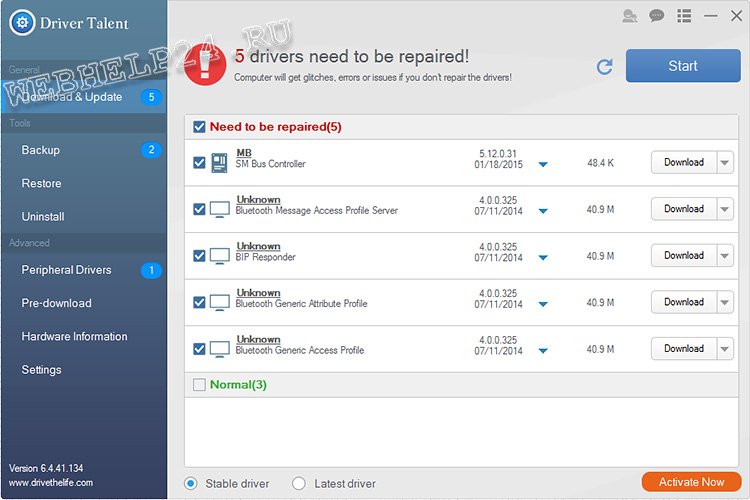750x500 pixels.
Task: Open the Peripheral Drivers section
Action: coord(84,270)
